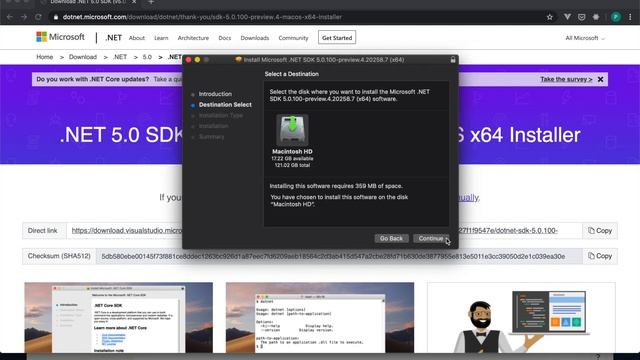Copy the direct link
Viewport: 640px width, 360px height.
pyautogui.click(x=600, y=231)
